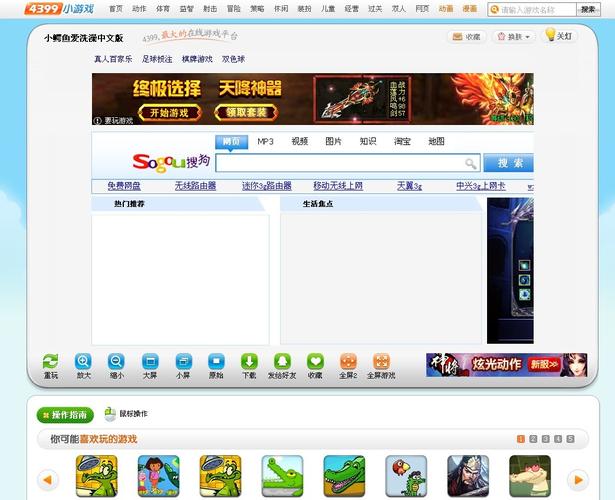The height and width of the screenshot is (500, 615).
Task: Open the 冒险 adventure category
Action: coord(234,9)
